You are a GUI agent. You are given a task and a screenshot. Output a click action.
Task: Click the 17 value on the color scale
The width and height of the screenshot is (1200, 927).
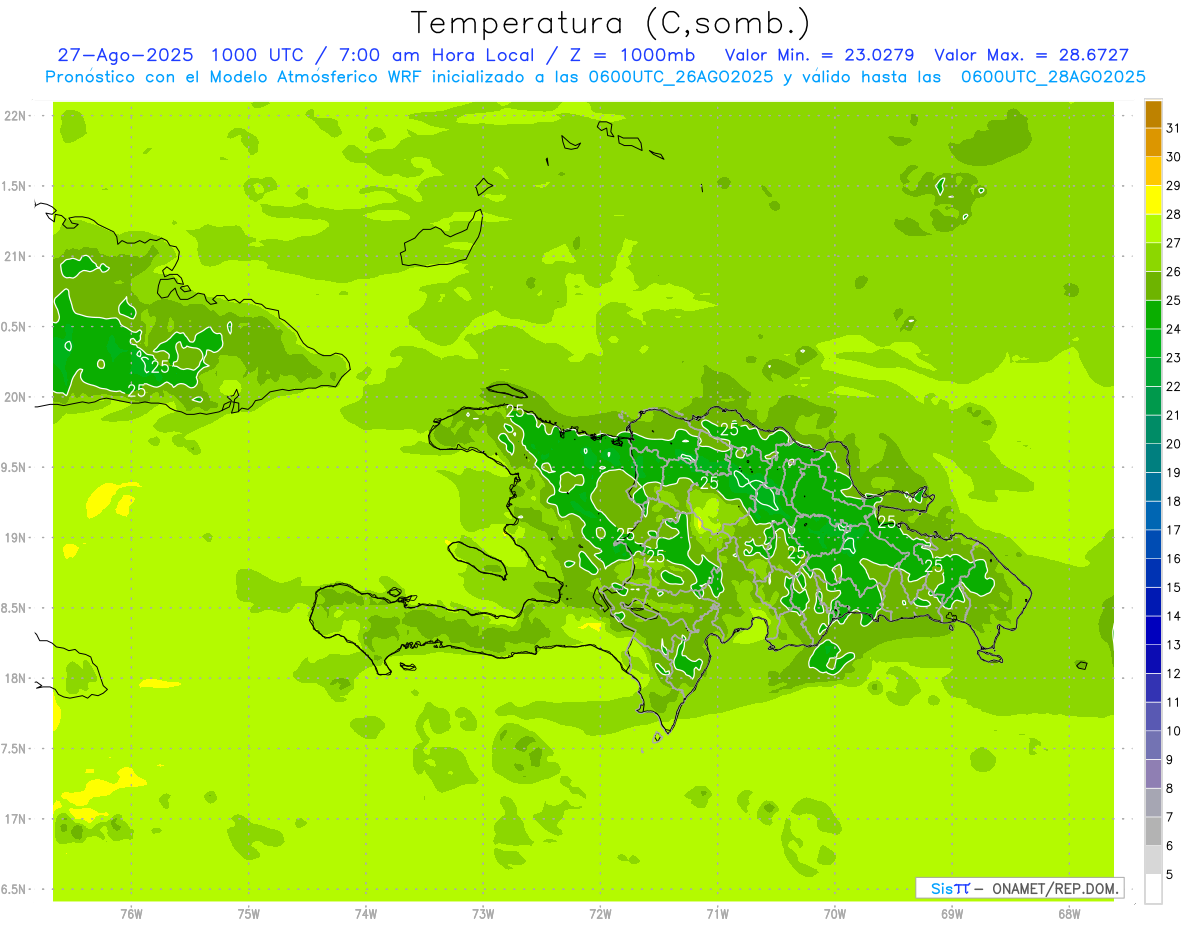point(1174,530)
